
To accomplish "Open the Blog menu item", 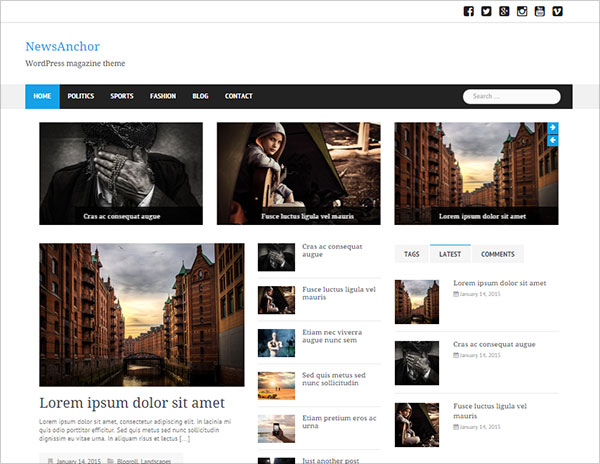I will 200,96.
